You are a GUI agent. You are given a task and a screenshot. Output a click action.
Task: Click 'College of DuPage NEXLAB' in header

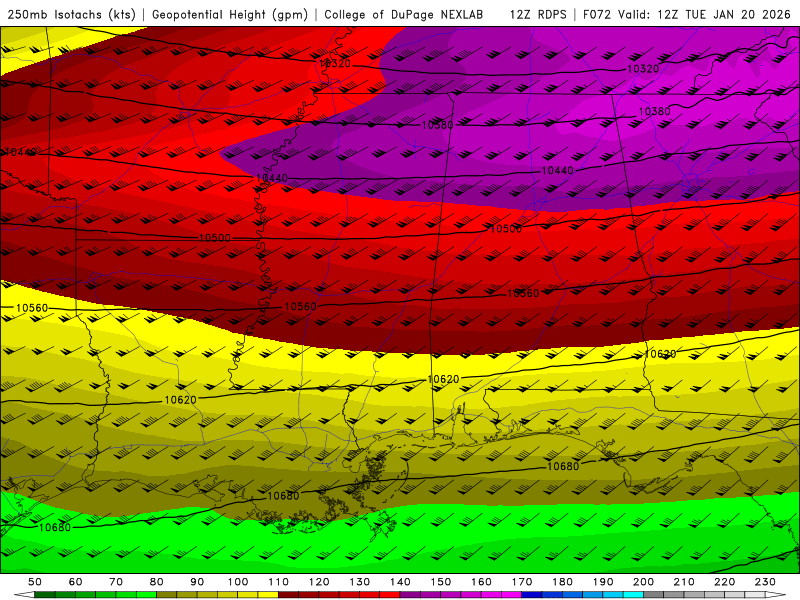(x=404, y=14)
